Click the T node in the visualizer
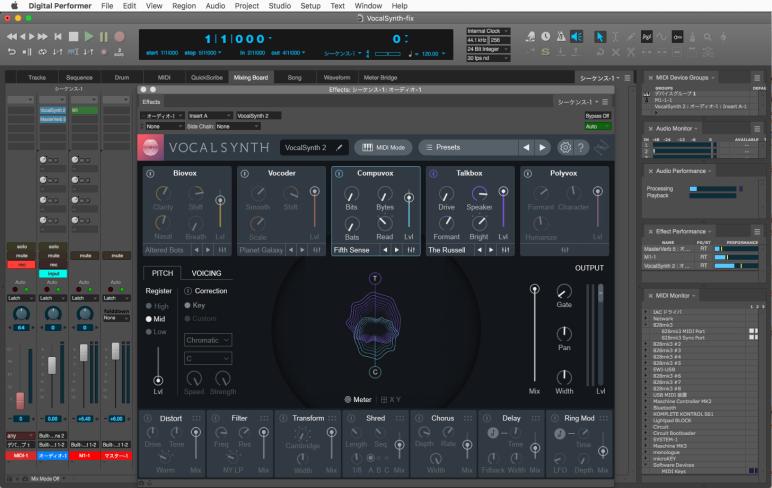This screenshot has width=772, height=488. [375, 279]
